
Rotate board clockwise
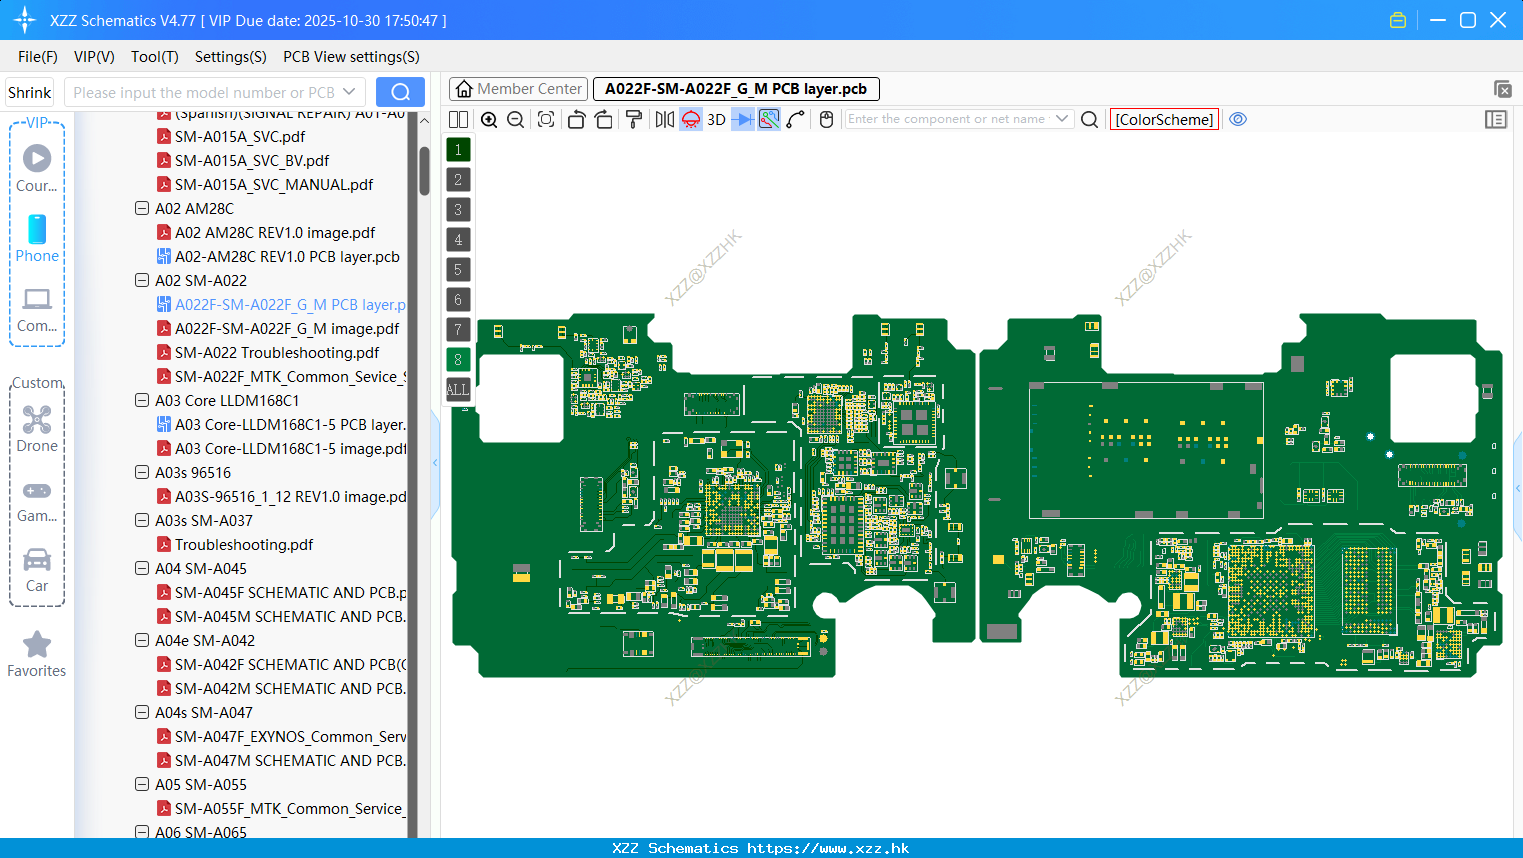pos(604,119)
